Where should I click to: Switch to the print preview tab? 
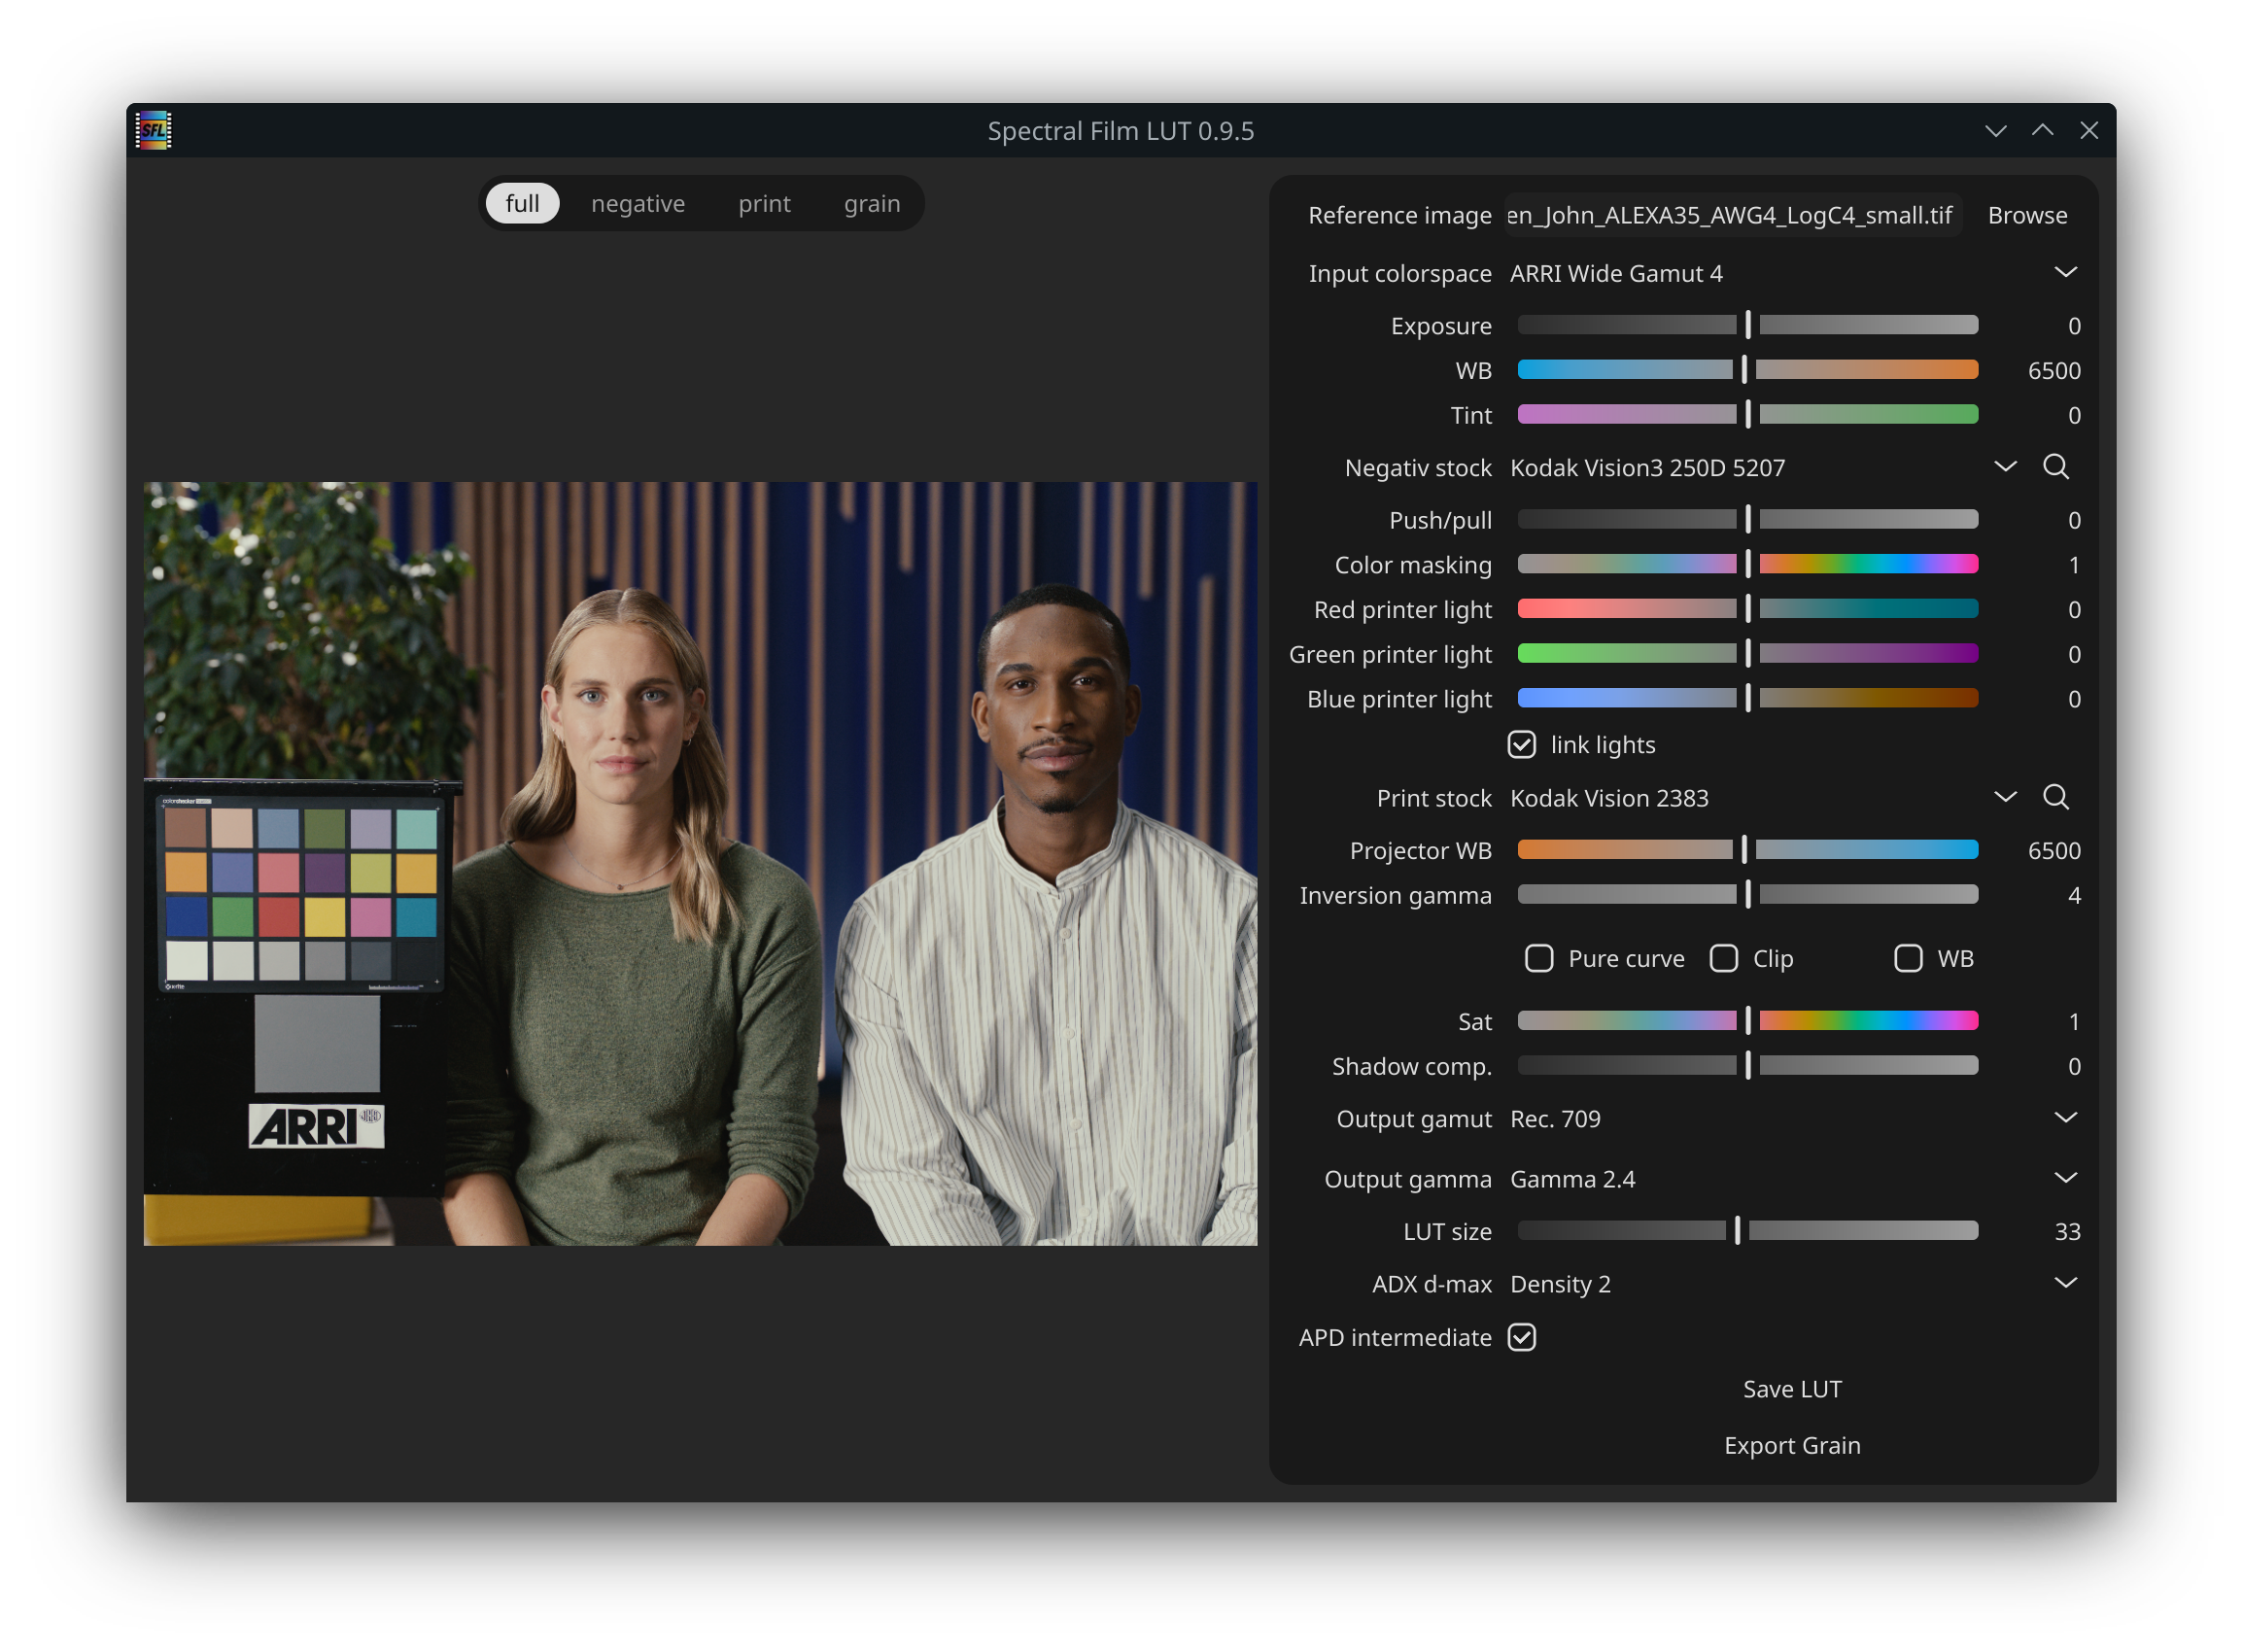764,203
